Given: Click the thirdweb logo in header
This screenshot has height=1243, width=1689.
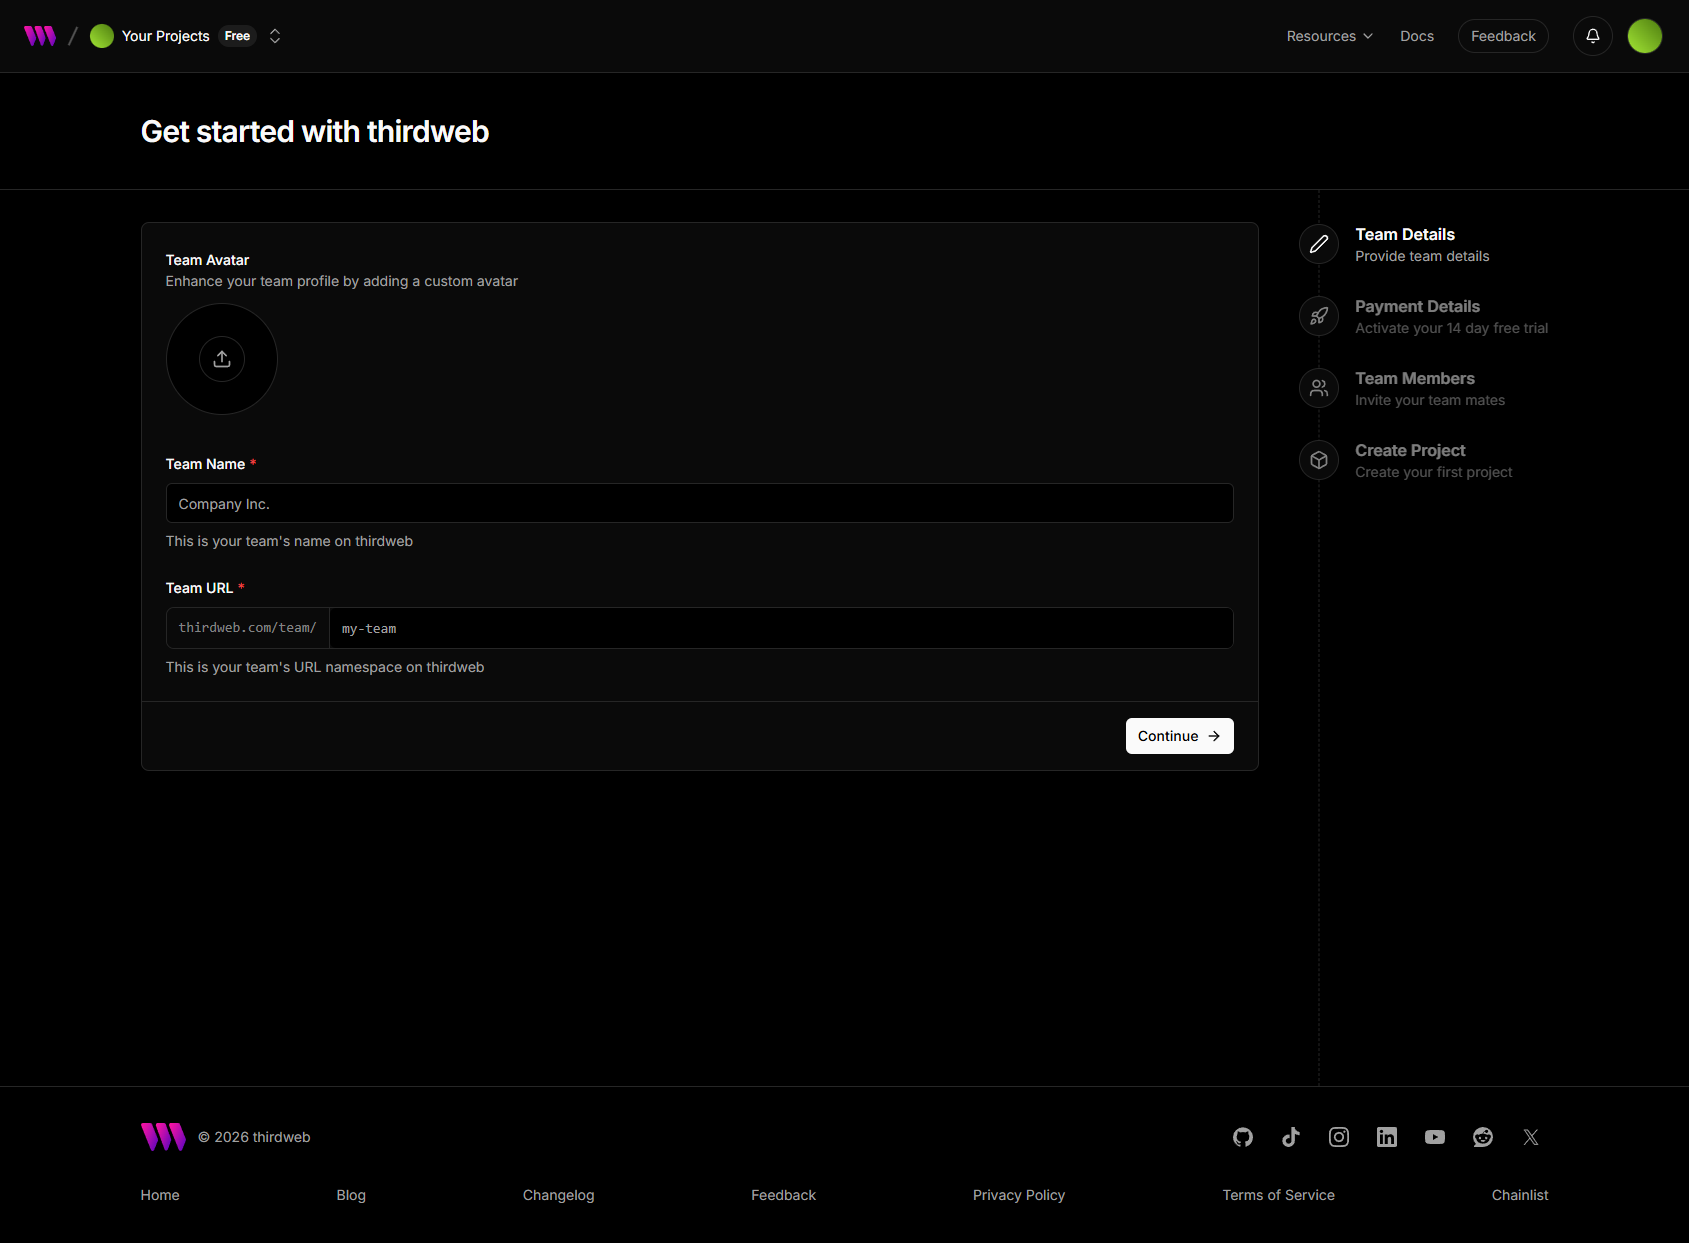Looking at the screenshot, I should 40,36.
